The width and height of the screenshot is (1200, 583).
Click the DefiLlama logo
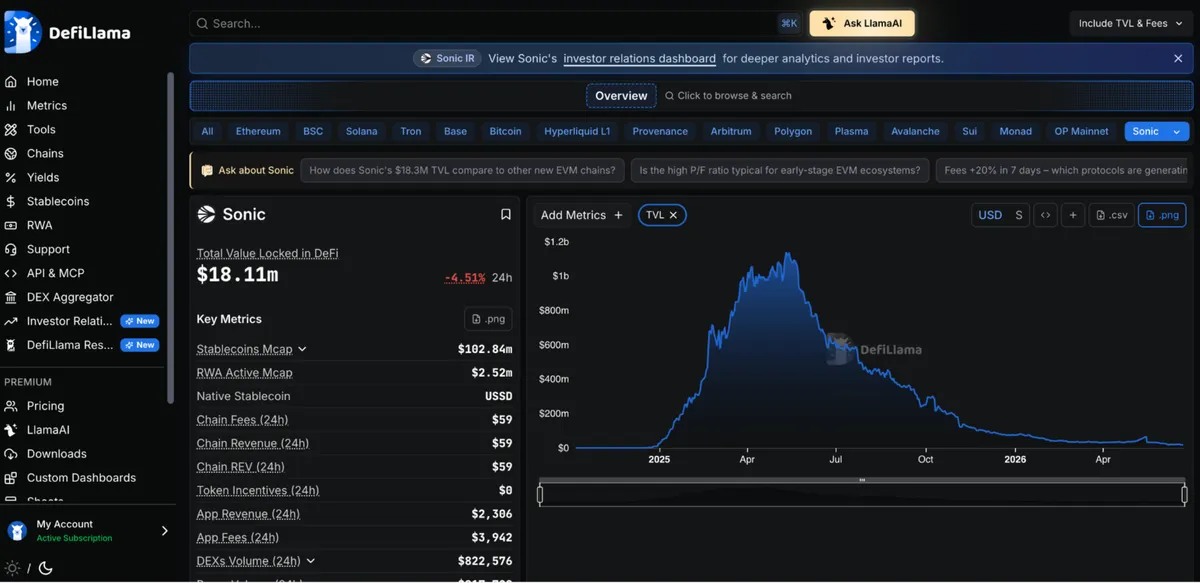[67, 32]
